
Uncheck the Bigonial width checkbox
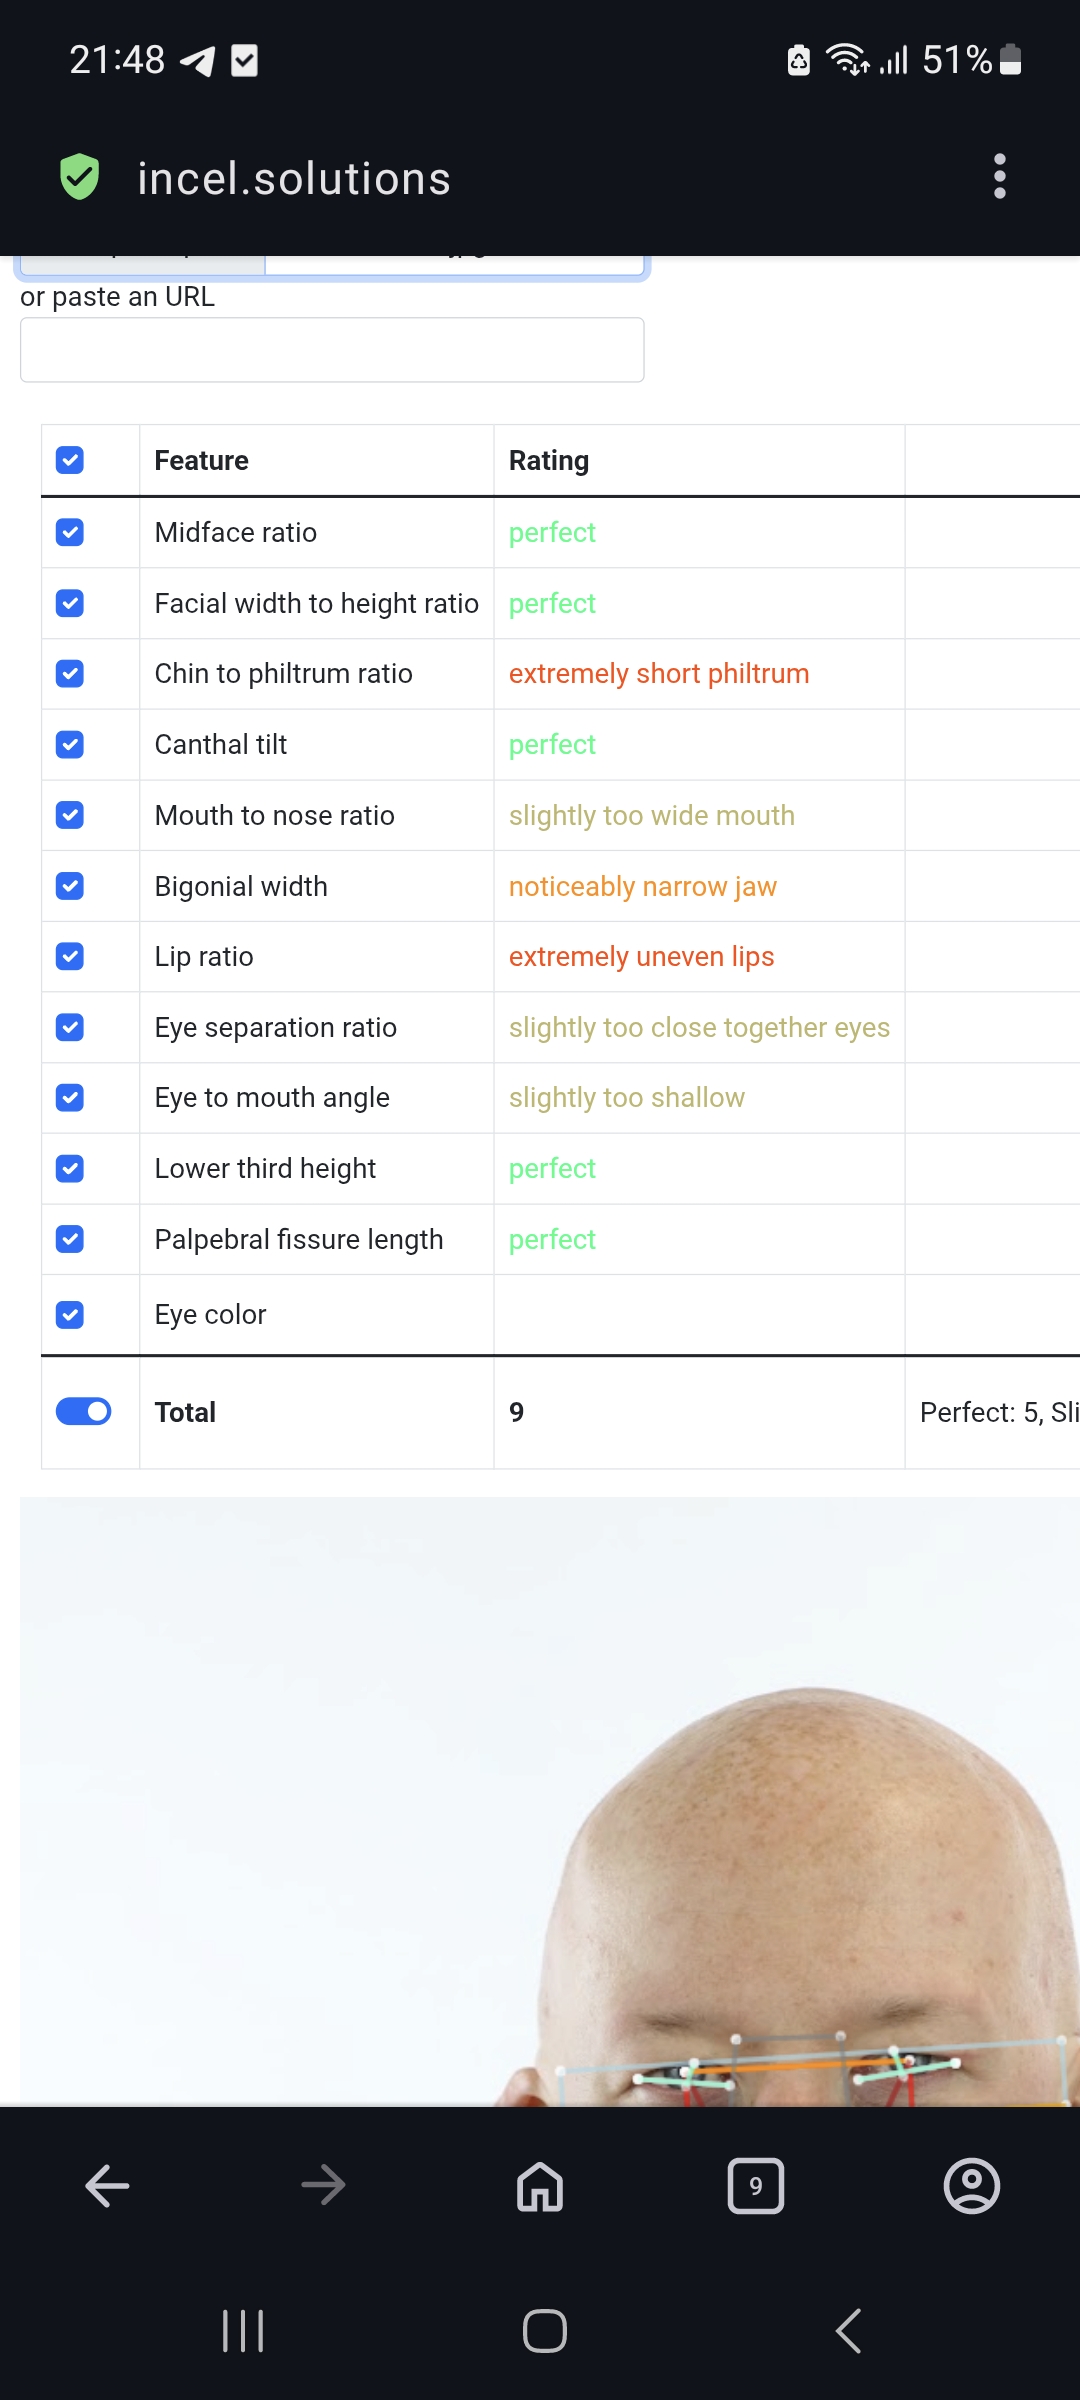70,886
